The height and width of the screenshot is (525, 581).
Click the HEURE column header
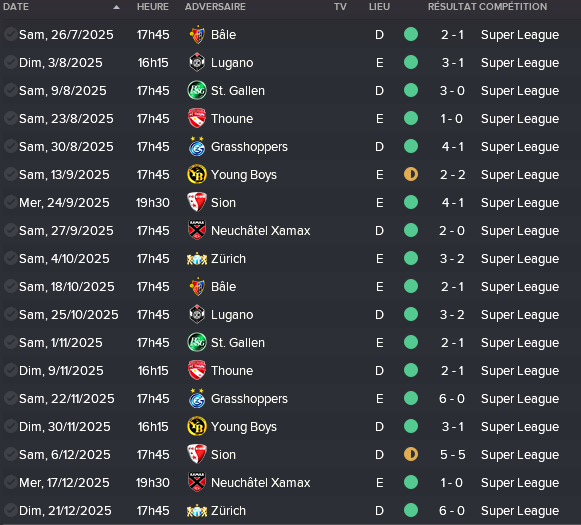tap(153, 7)
